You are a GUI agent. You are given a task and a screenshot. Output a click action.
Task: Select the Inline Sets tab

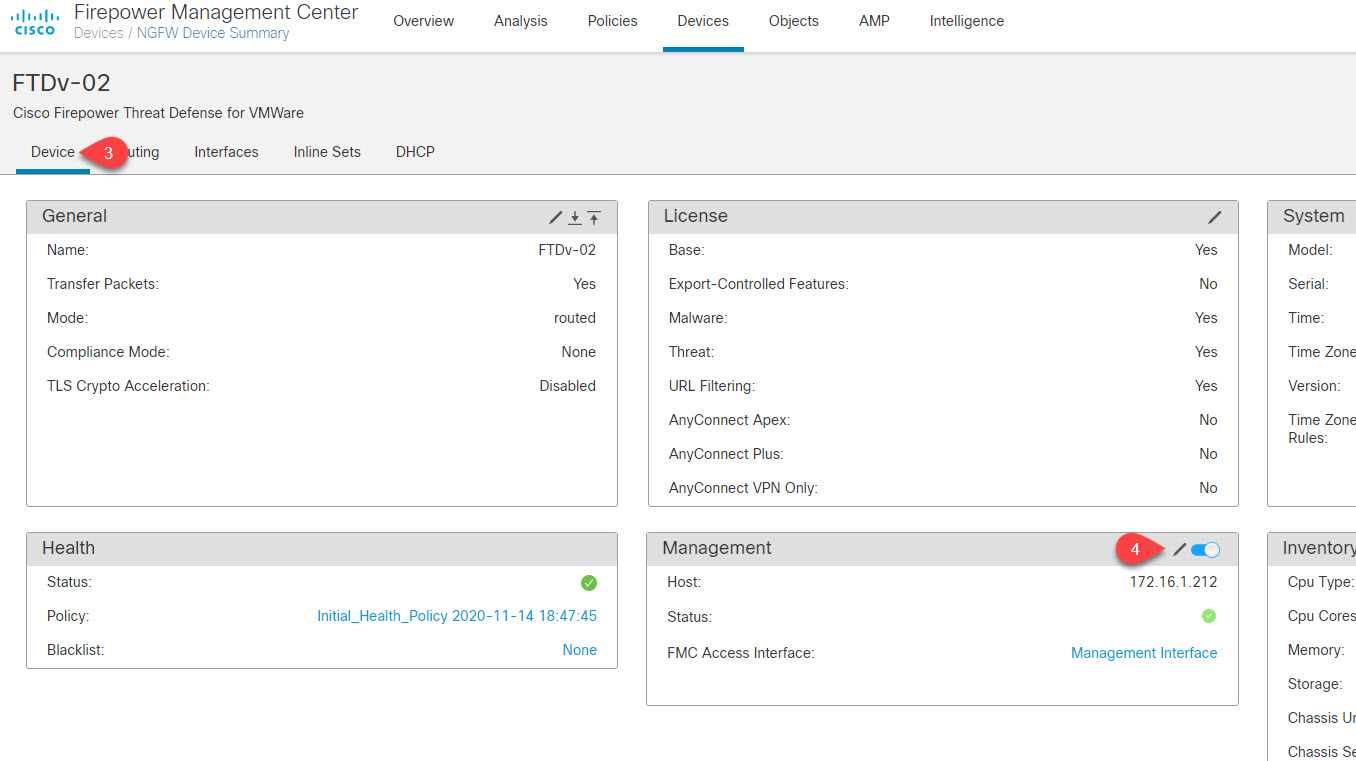coord(327,151)
